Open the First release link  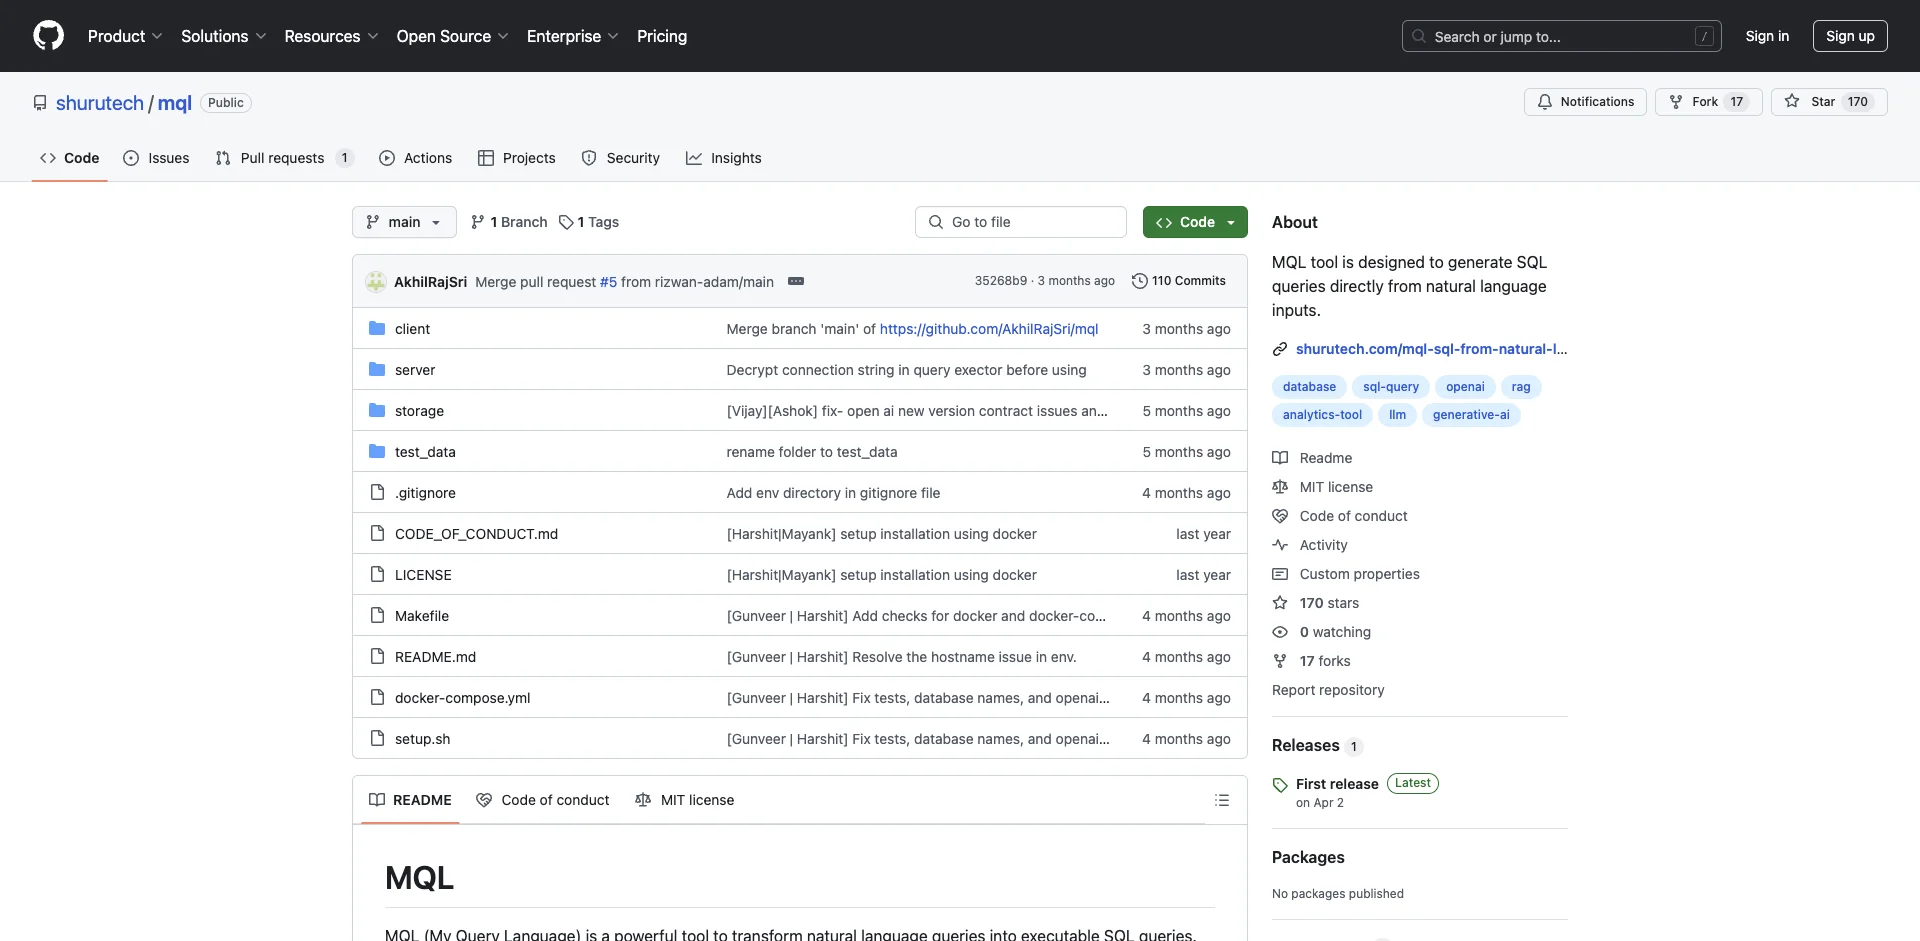point(1337,784)
